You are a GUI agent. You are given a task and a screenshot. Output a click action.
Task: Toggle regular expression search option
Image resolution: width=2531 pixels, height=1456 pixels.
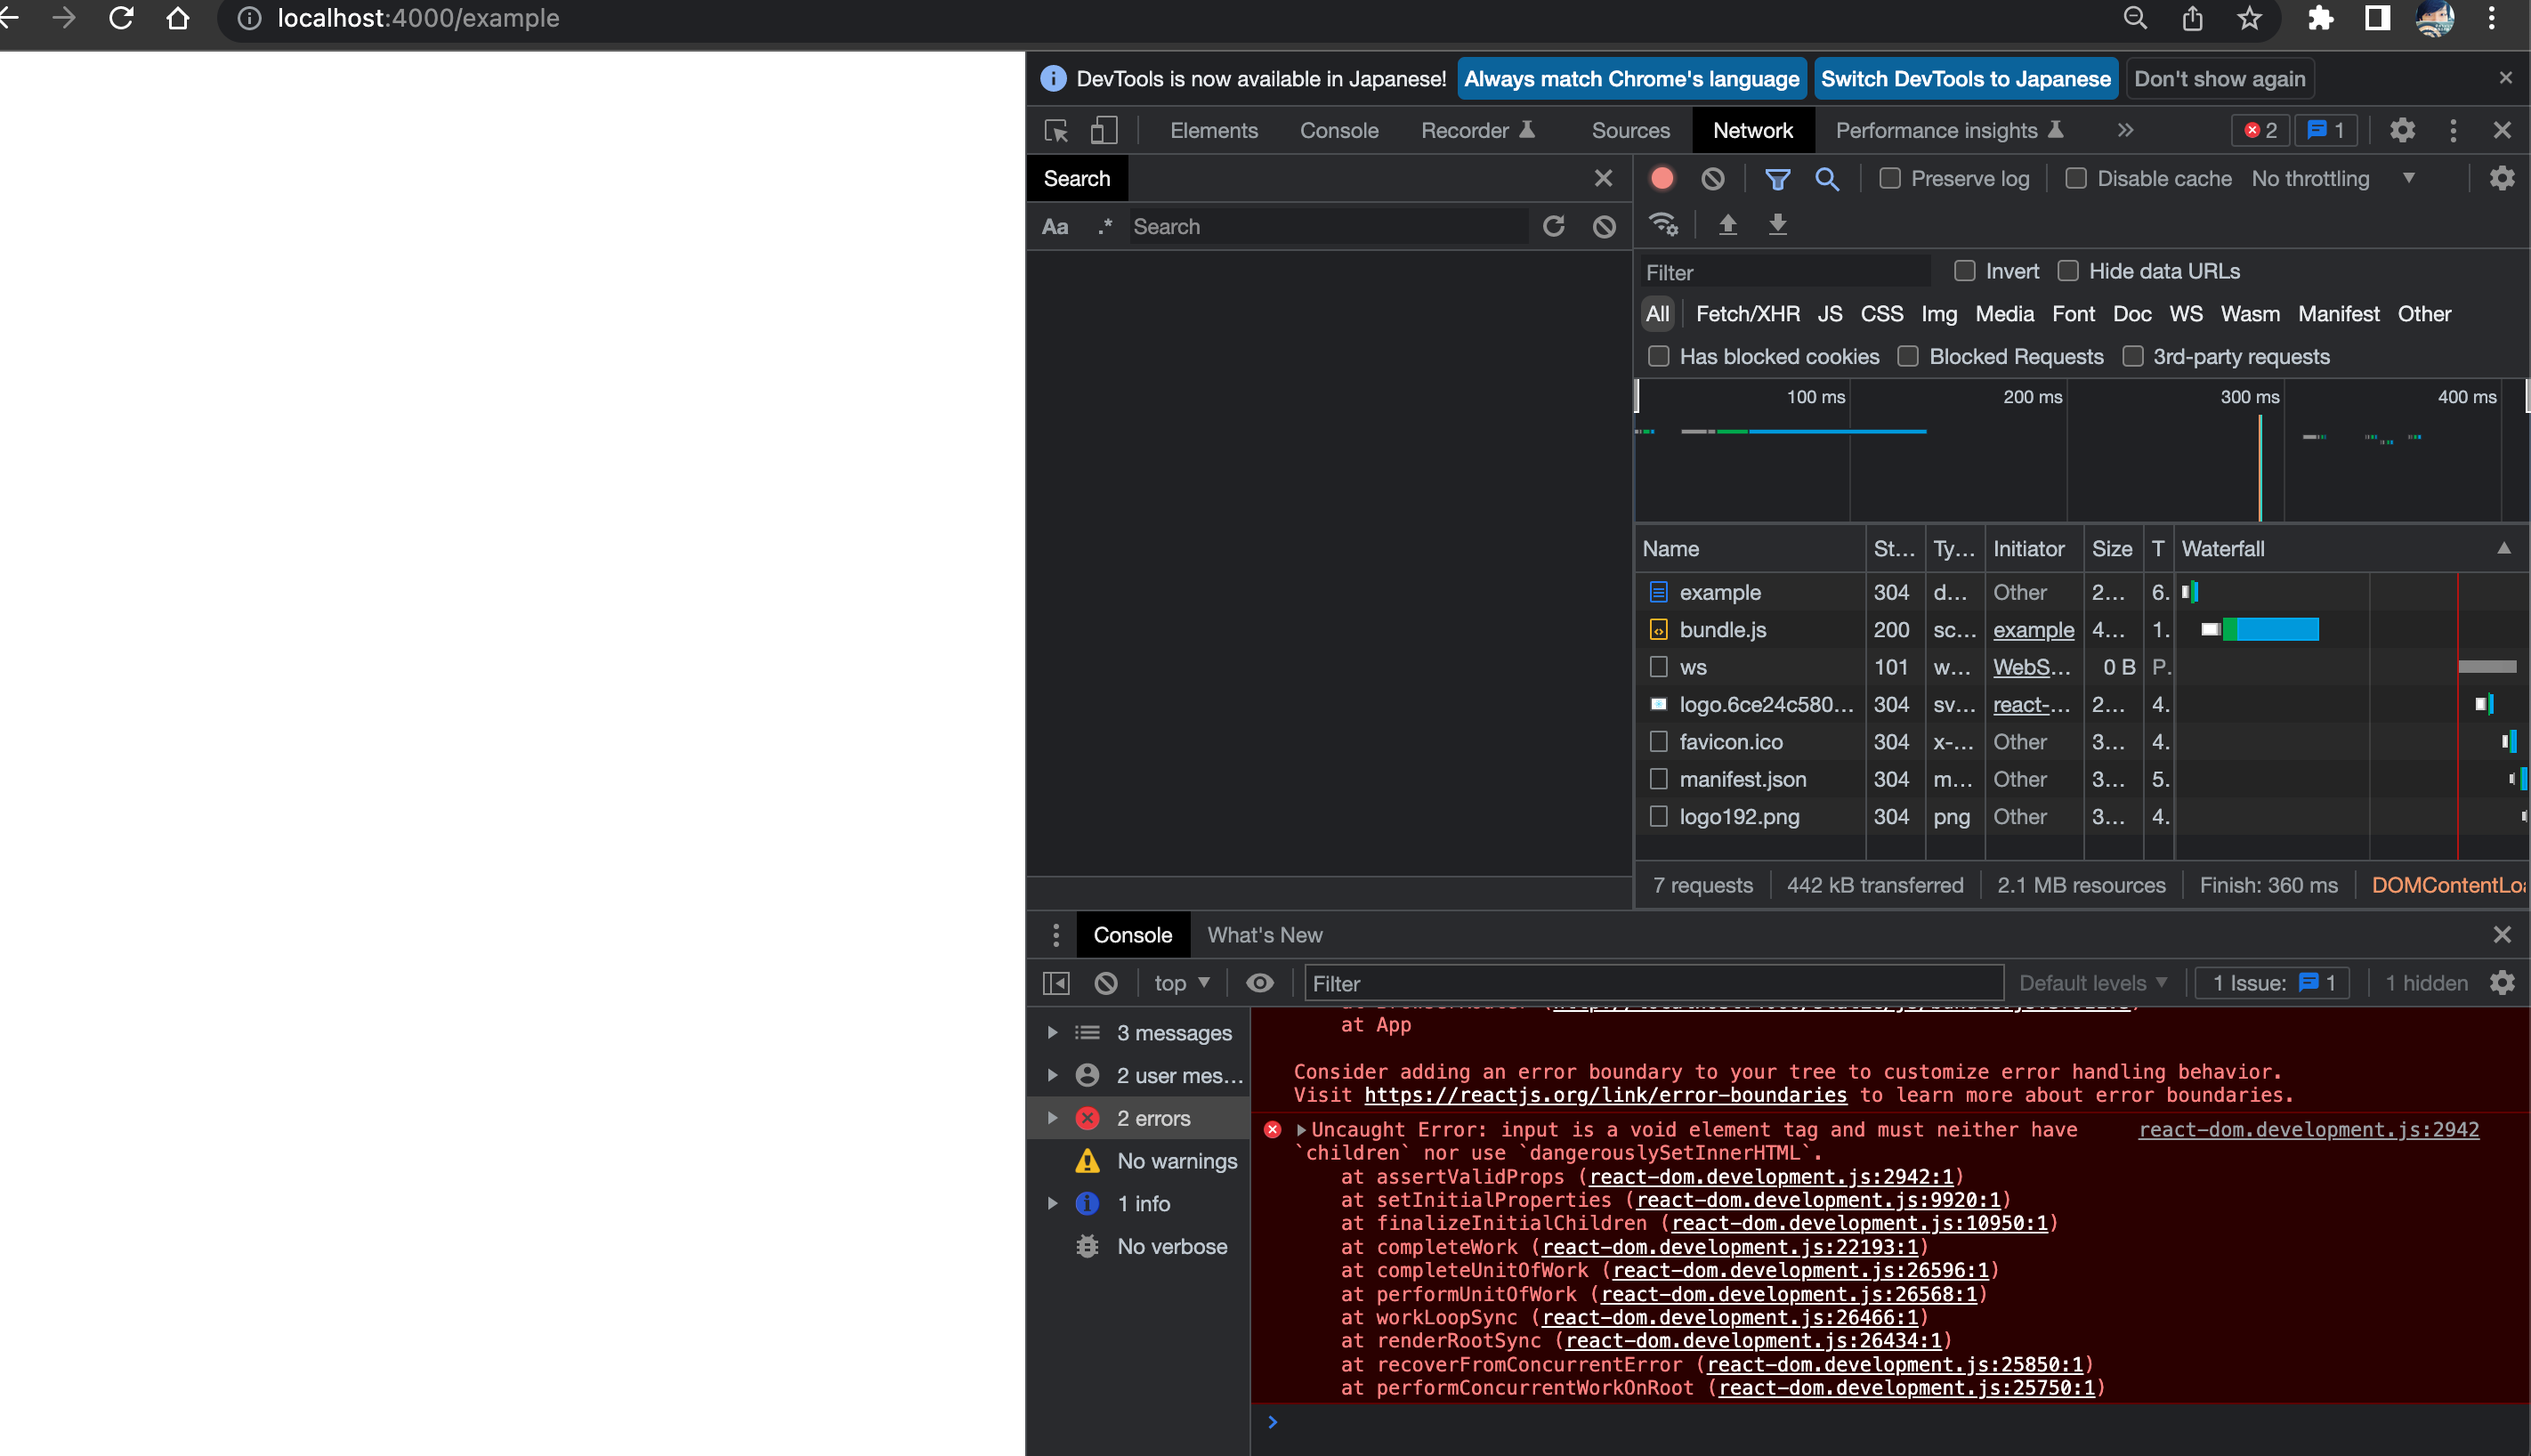point(1104,227)
